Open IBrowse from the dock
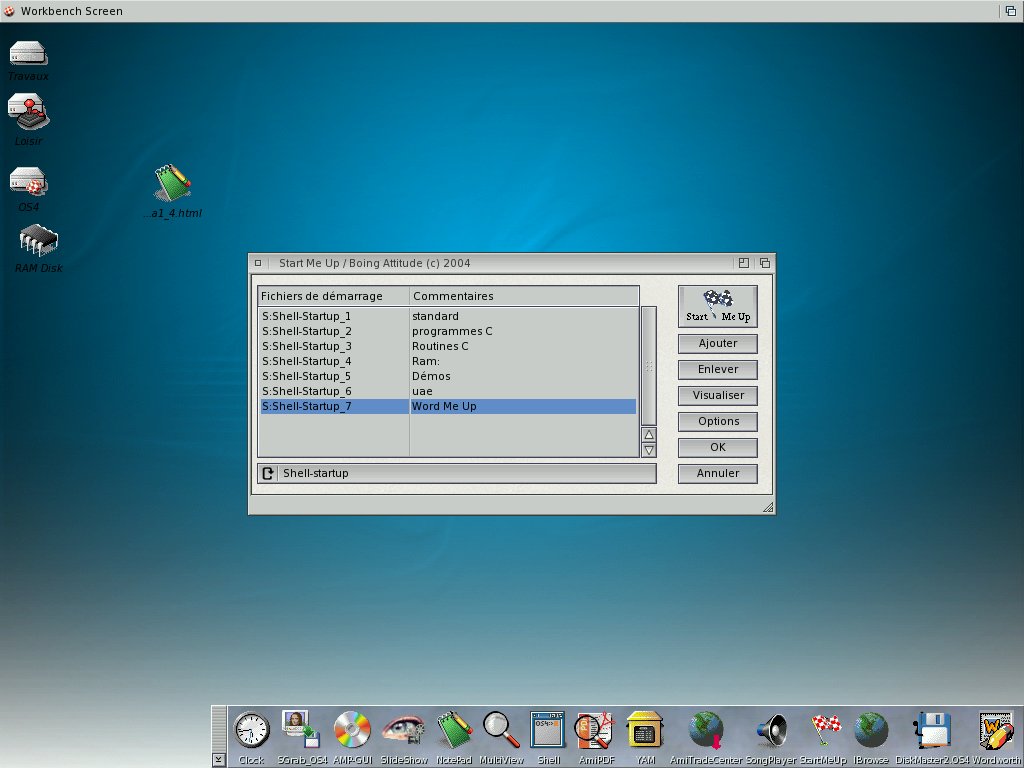 [871, 730]
